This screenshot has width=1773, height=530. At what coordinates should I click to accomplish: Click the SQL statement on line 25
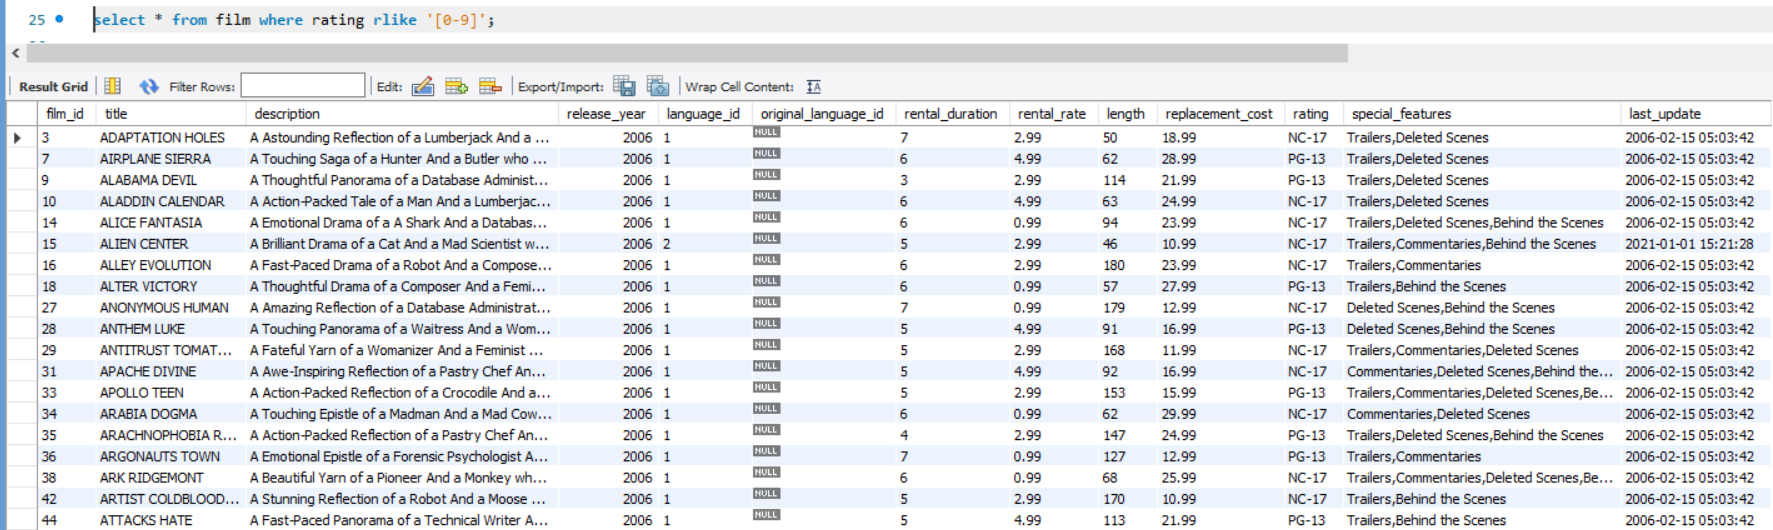[294, 20]
